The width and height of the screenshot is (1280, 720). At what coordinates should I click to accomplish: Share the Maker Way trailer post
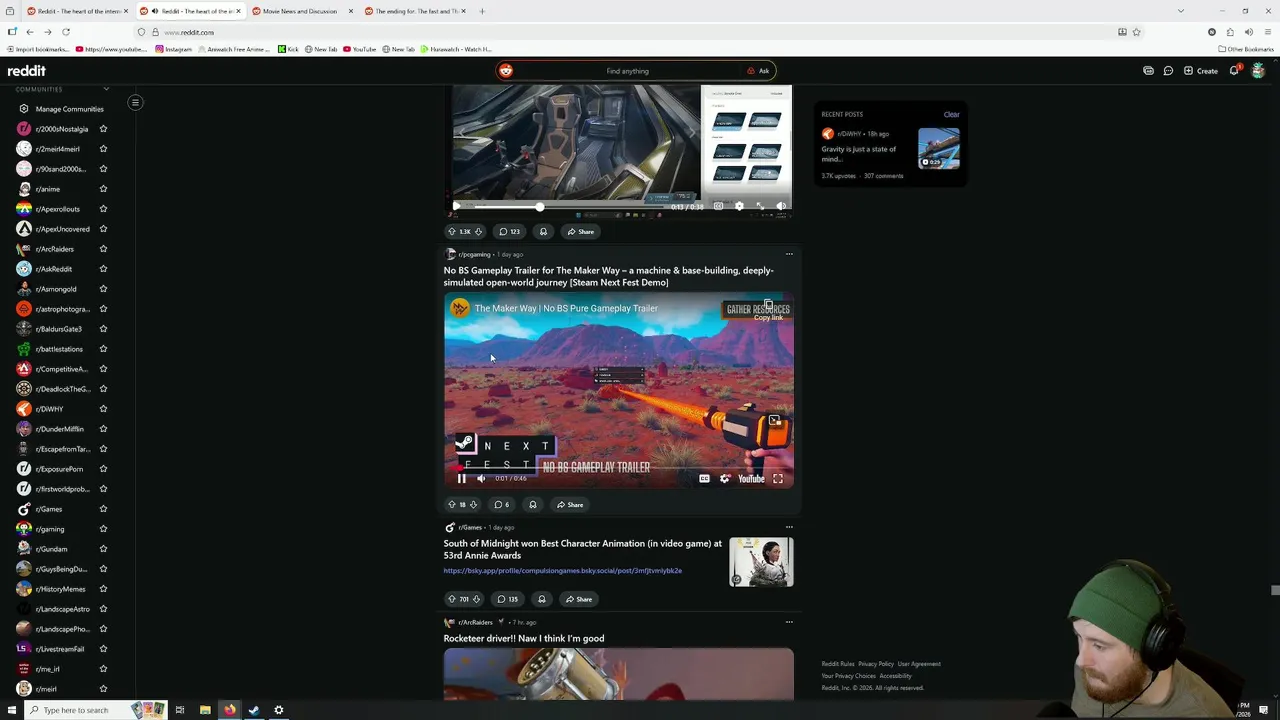[570, 505]
